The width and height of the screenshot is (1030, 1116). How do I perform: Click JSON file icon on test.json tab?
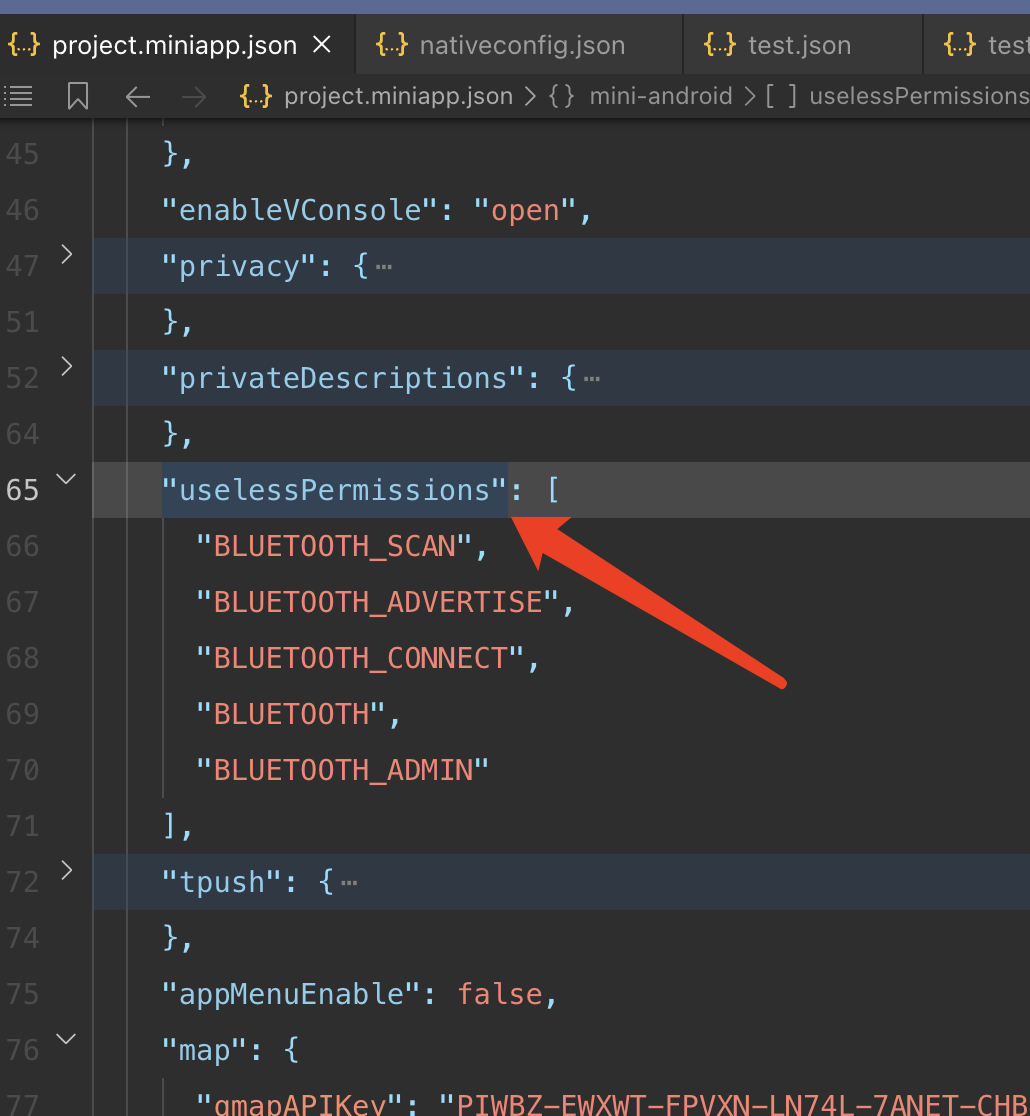coord(719,45)
